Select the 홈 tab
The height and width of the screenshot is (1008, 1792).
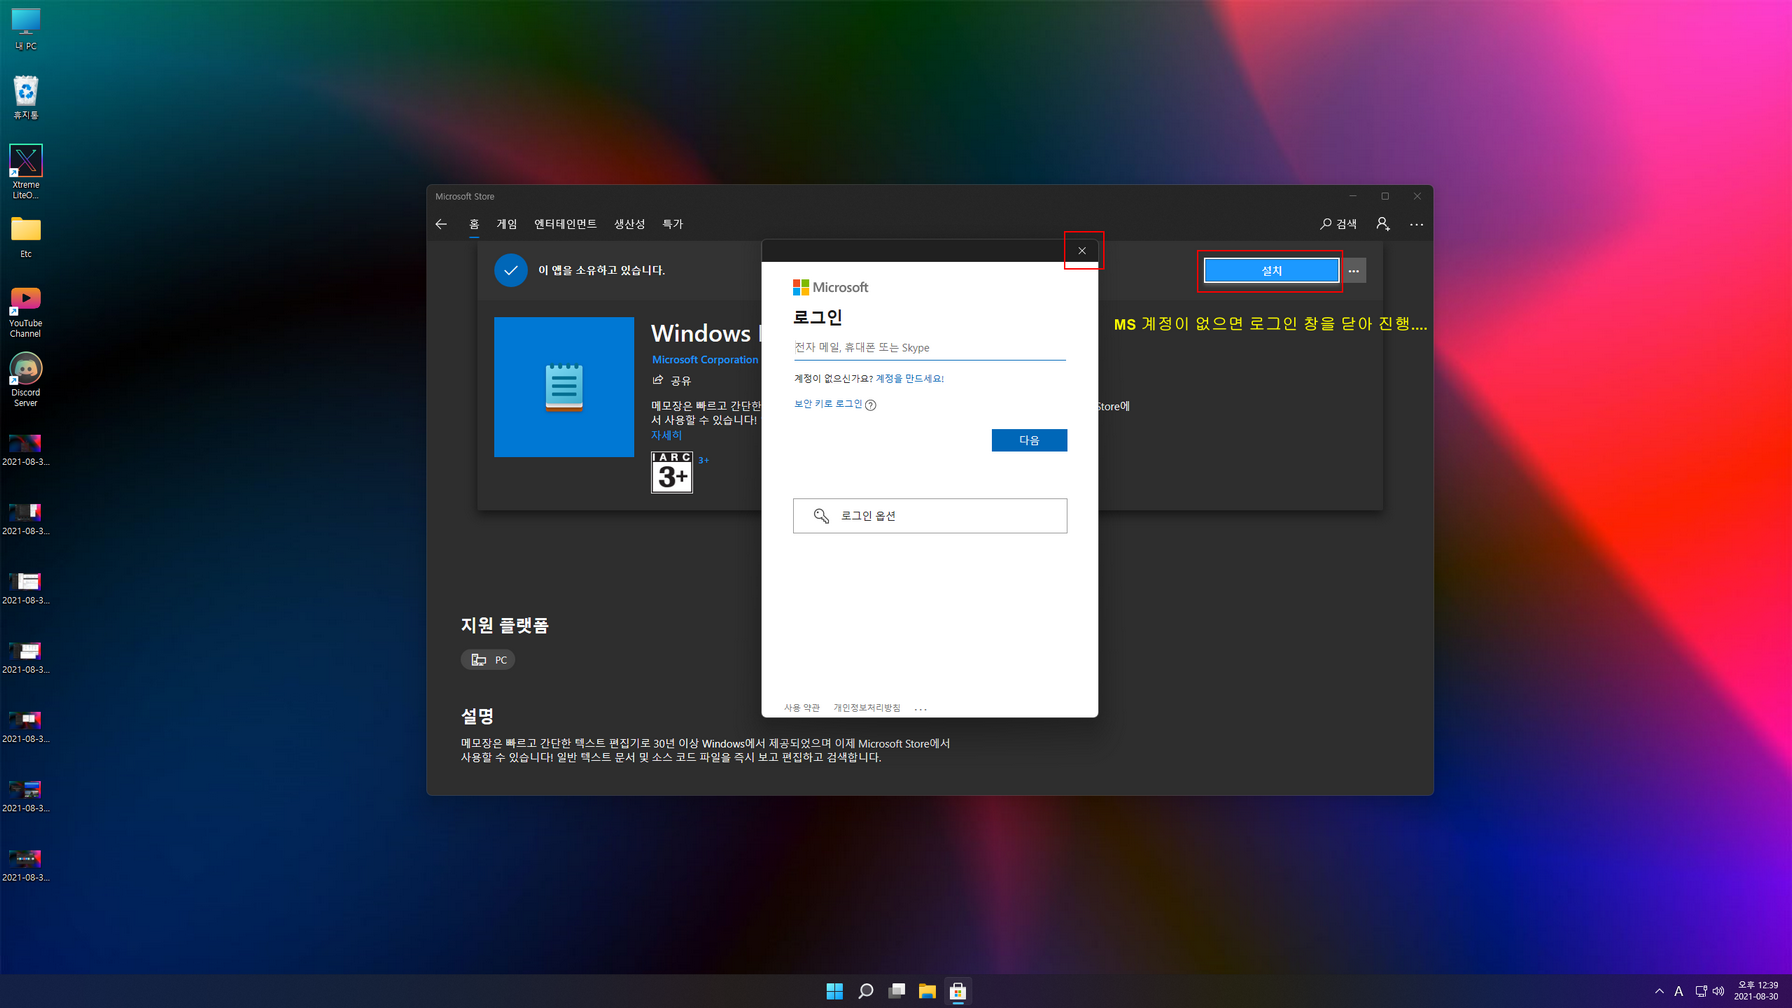tap(474, 224)
